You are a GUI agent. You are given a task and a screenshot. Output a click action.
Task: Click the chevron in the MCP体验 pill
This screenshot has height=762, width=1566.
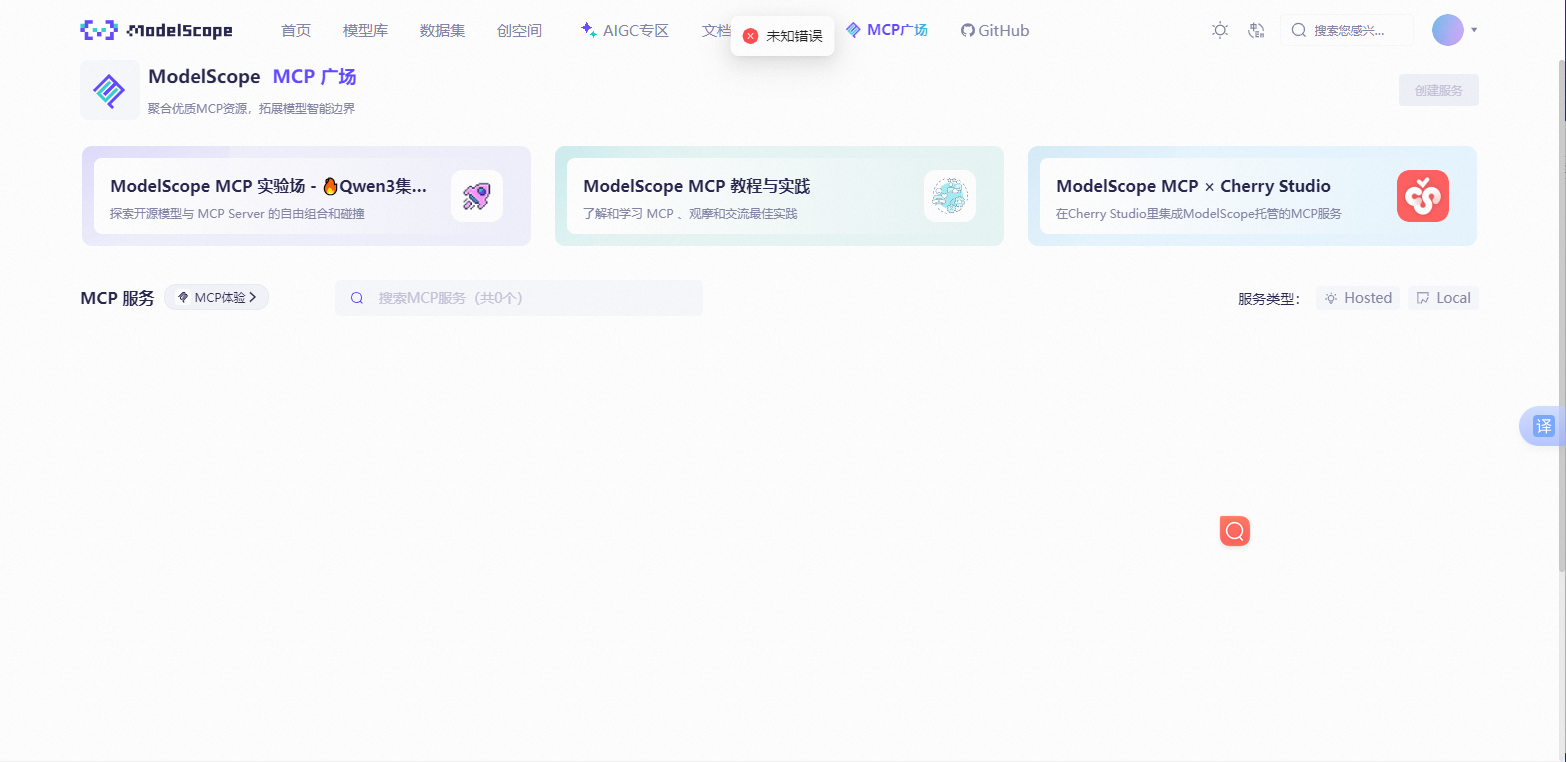click(x=253, y=297)
